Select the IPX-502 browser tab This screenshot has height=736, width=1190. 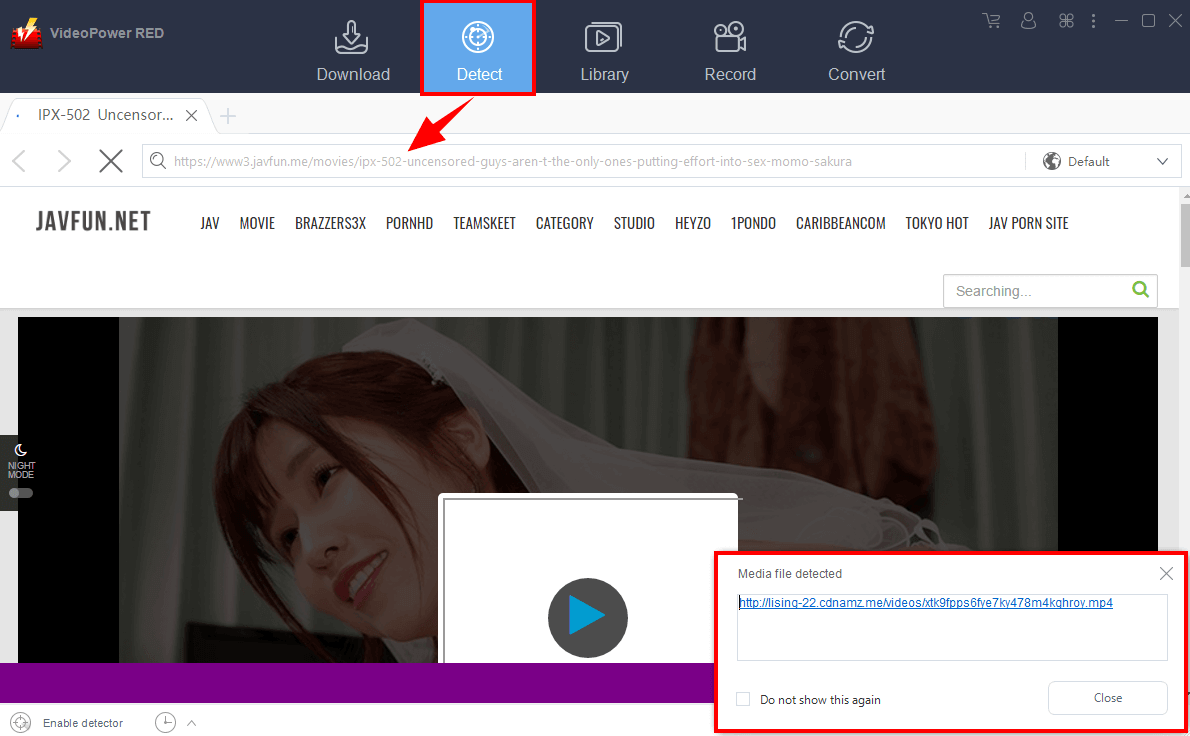point(105,115)
